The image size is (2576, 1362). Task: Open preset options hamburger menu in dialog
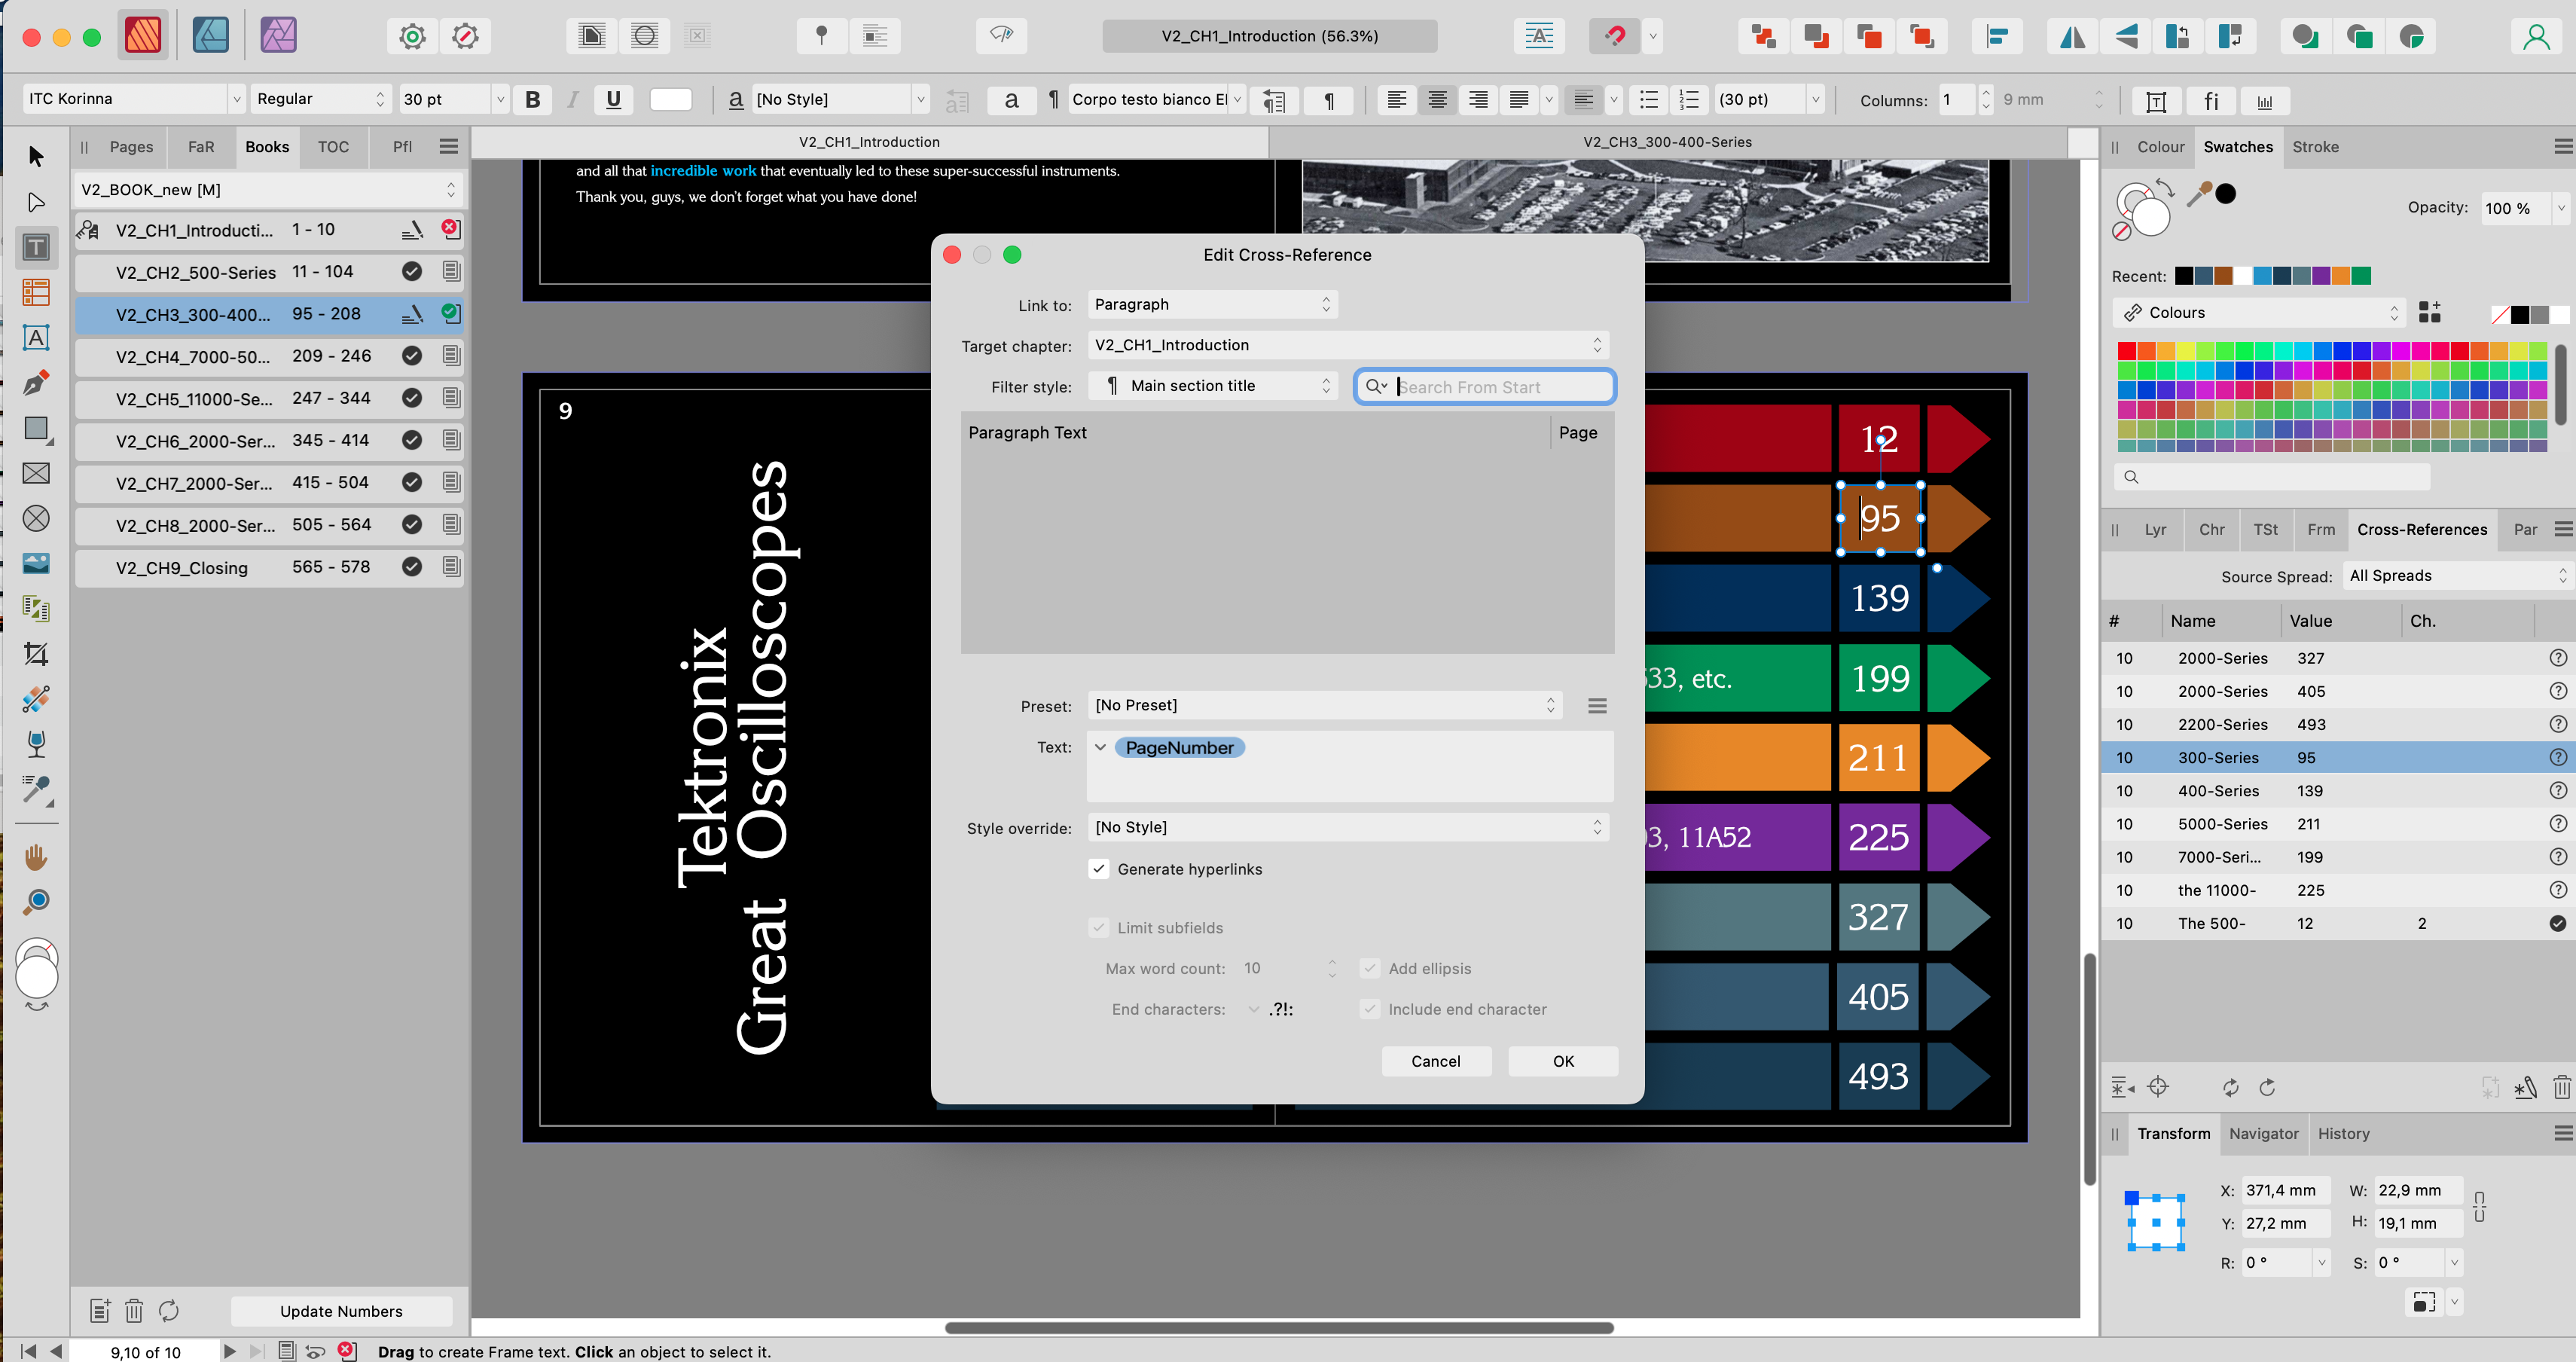pyautogui.click(x=1597, y=706)
